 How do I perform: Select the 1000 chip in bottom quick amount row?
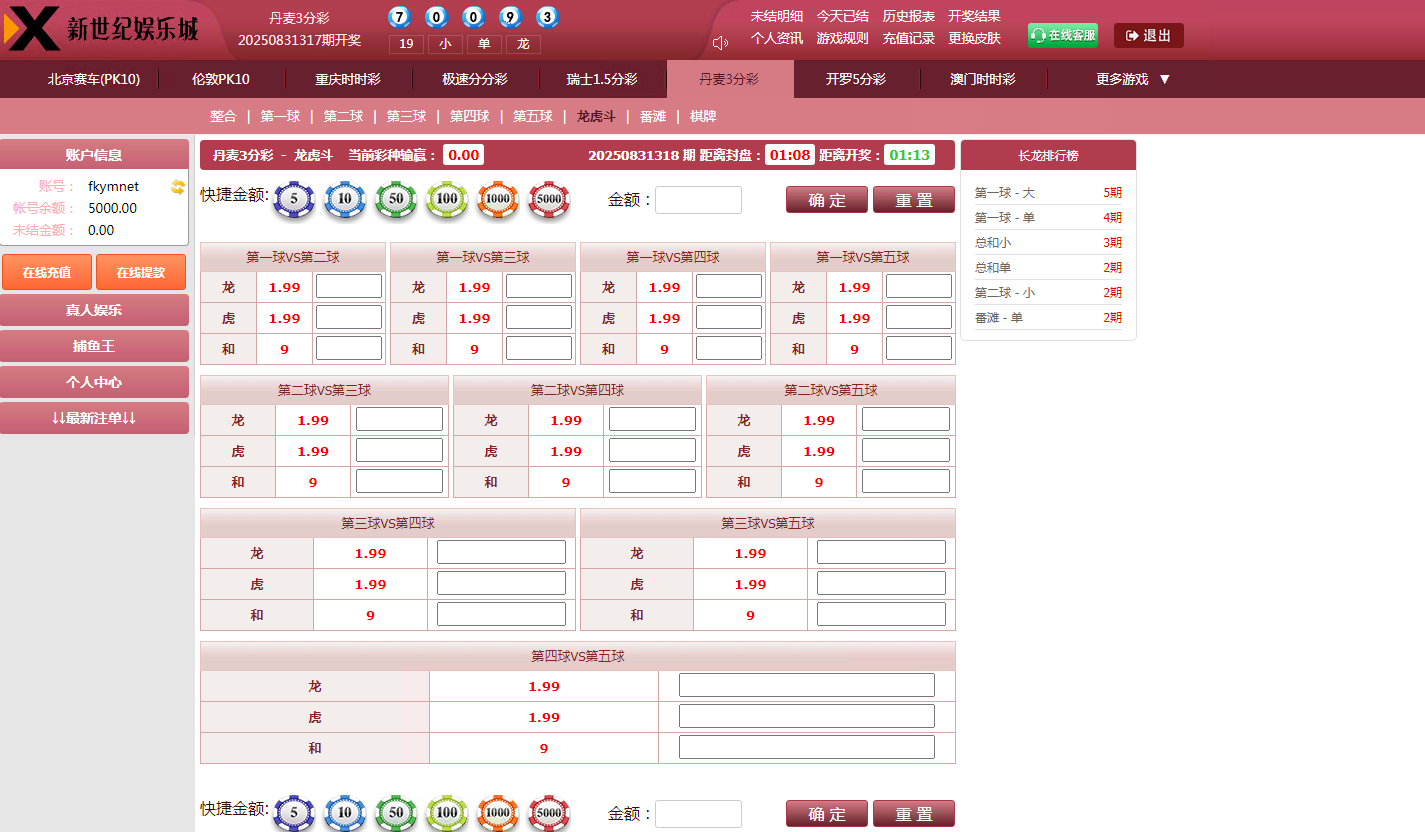(497, 813)
